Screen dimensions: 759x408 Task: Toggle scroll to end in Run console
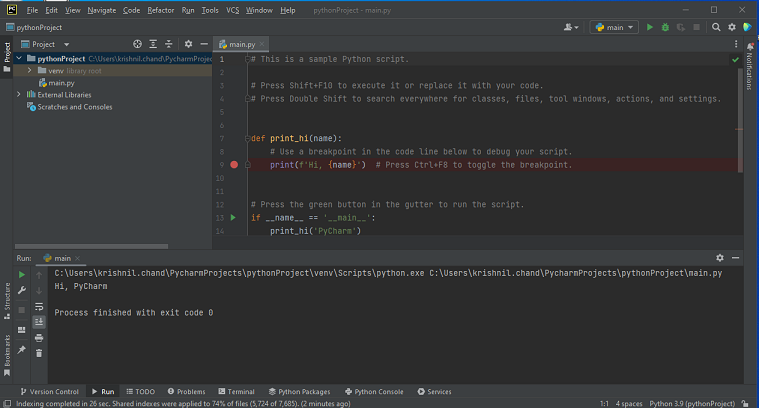(39, 322)
